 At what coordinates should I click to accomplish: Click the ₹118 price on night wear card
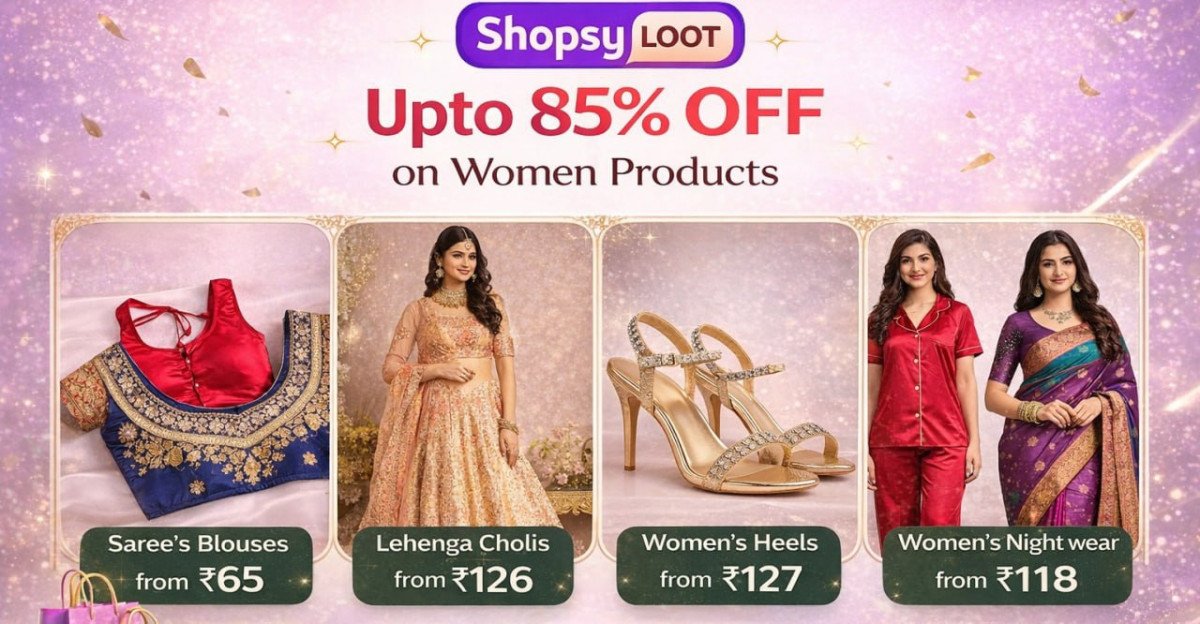click(x=1036, y=579)
